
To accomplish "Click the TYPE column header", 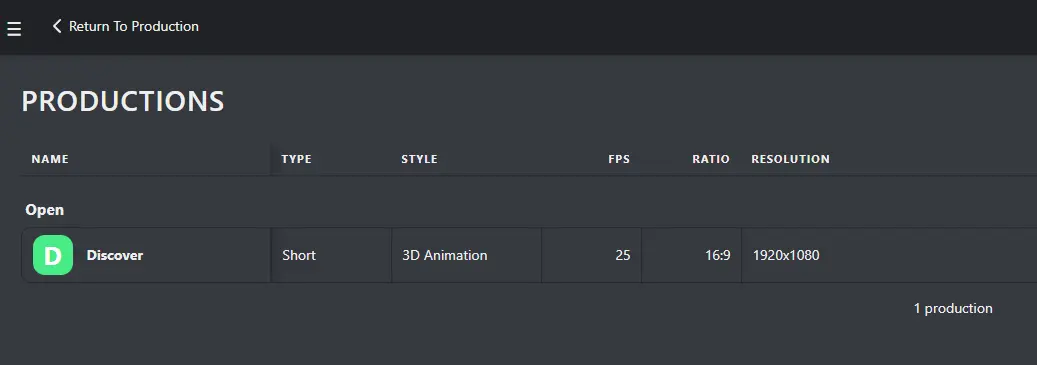I will pos(296,159).
